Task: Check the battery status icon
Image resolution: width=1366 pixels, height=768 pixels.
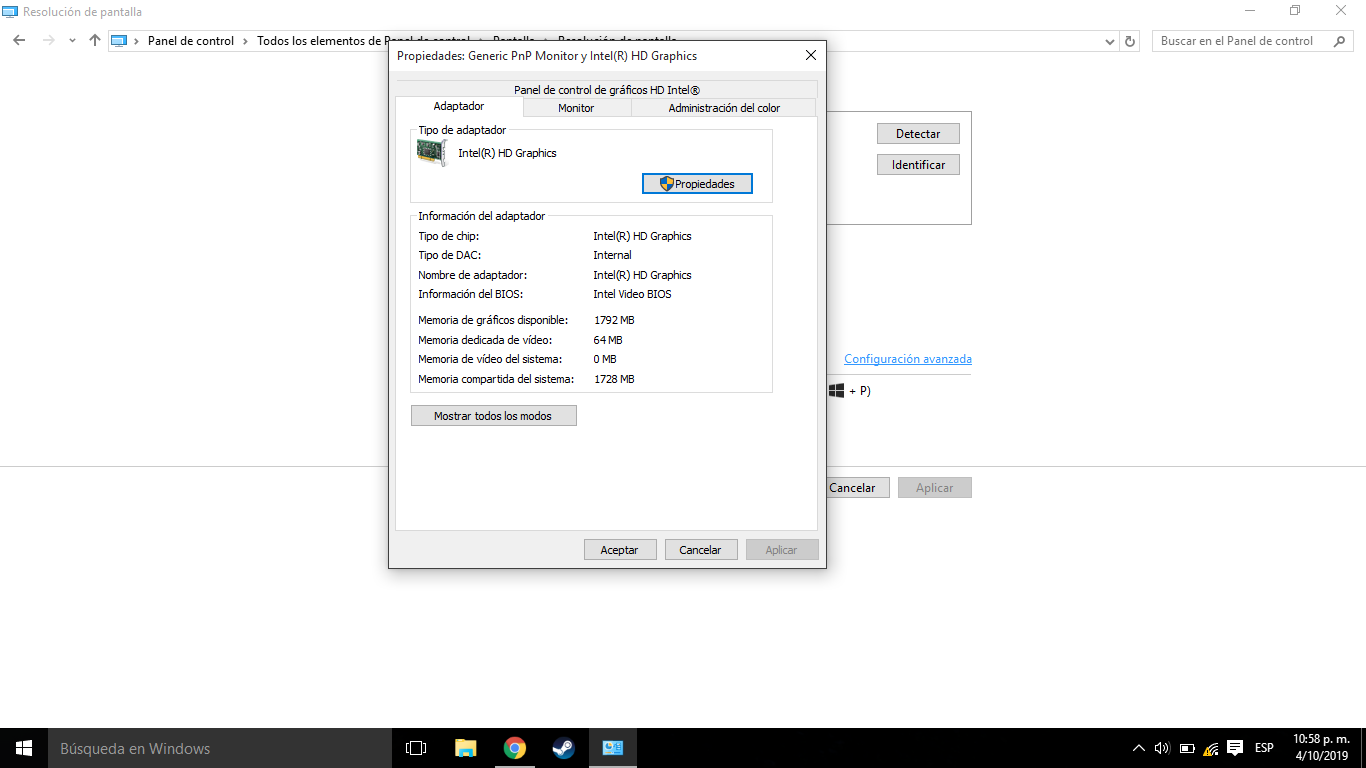Action: [x=1187, y=748]
